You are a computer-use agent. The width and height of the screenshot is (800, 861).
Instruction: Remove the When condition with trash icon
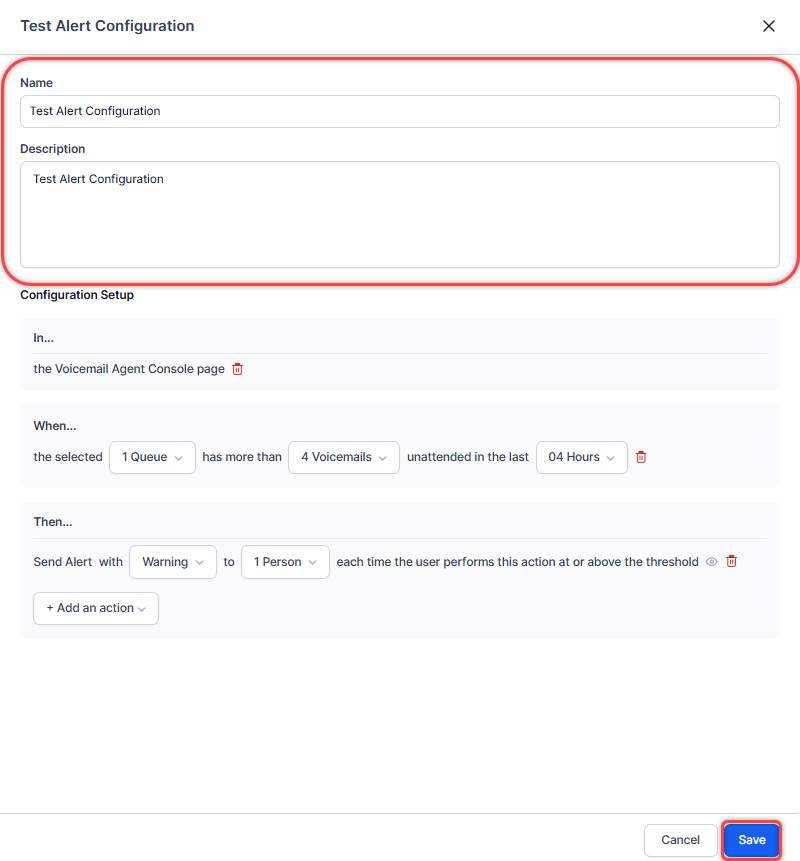click(x=641, y=457)
